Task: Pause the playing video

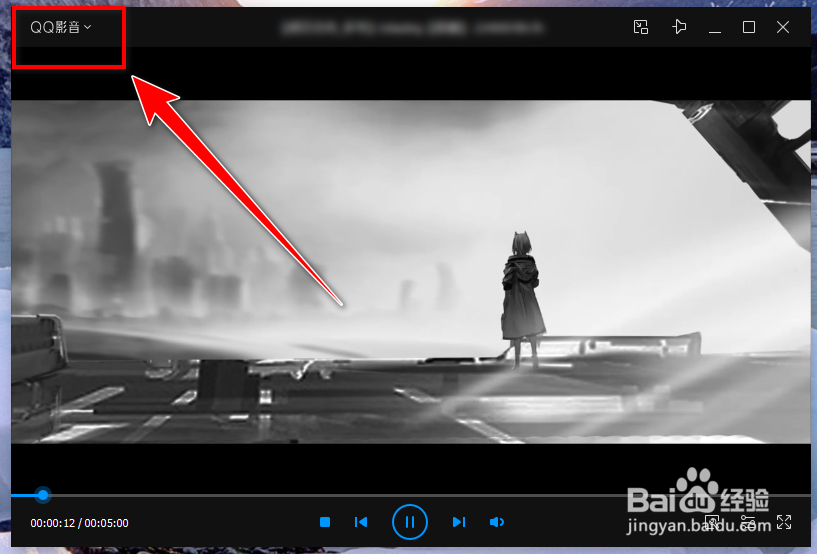Action: 410,522
